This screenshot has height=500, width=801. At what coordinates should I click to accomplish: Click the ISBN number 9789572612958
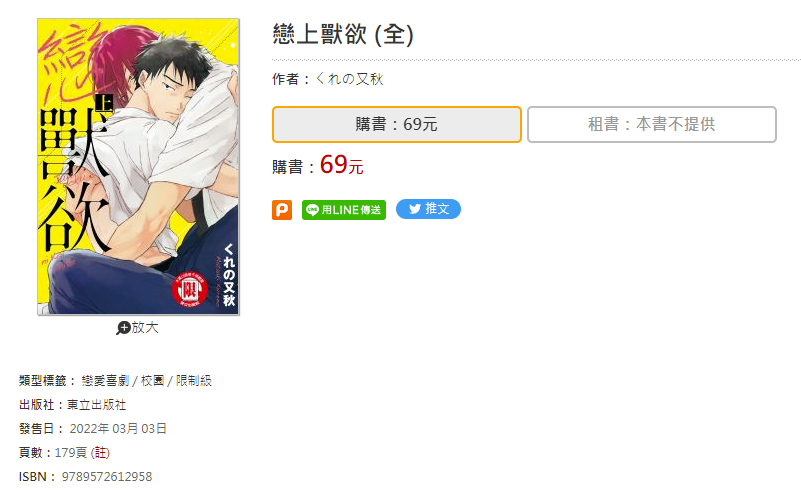point(107,477)
